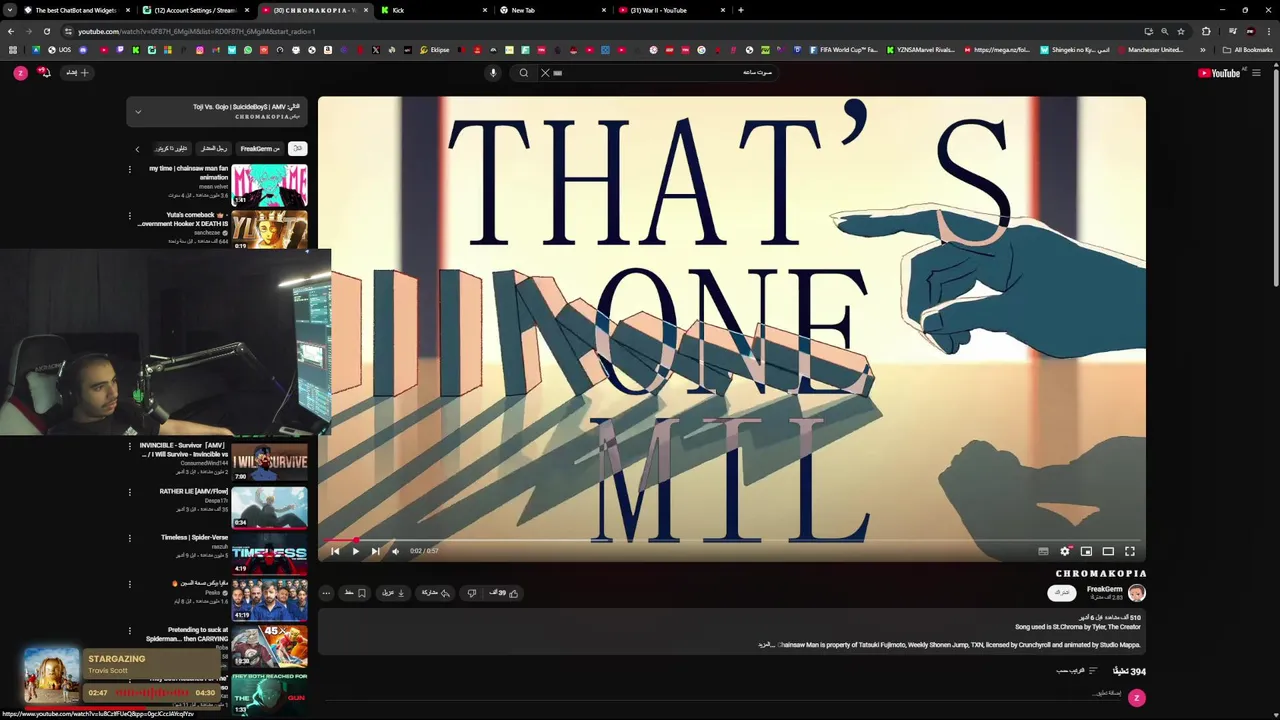The width and height of the screenshot is (1280, 720).
Task: Open the FreakGerm channel avatar
Action: 1137,592
